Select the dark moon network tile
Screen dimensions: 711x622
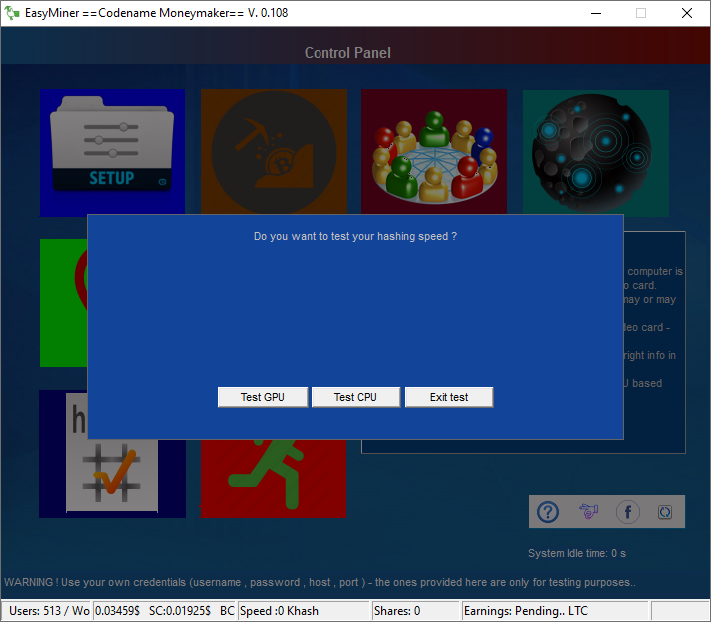pyautogui.click(x=595, y=152)
